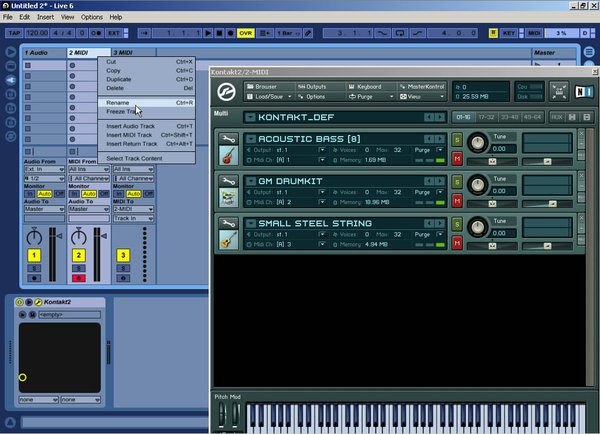Mute the Acoustic Bass instrument
This screenshot has height=434, width=600.
[x=457, y=159]
